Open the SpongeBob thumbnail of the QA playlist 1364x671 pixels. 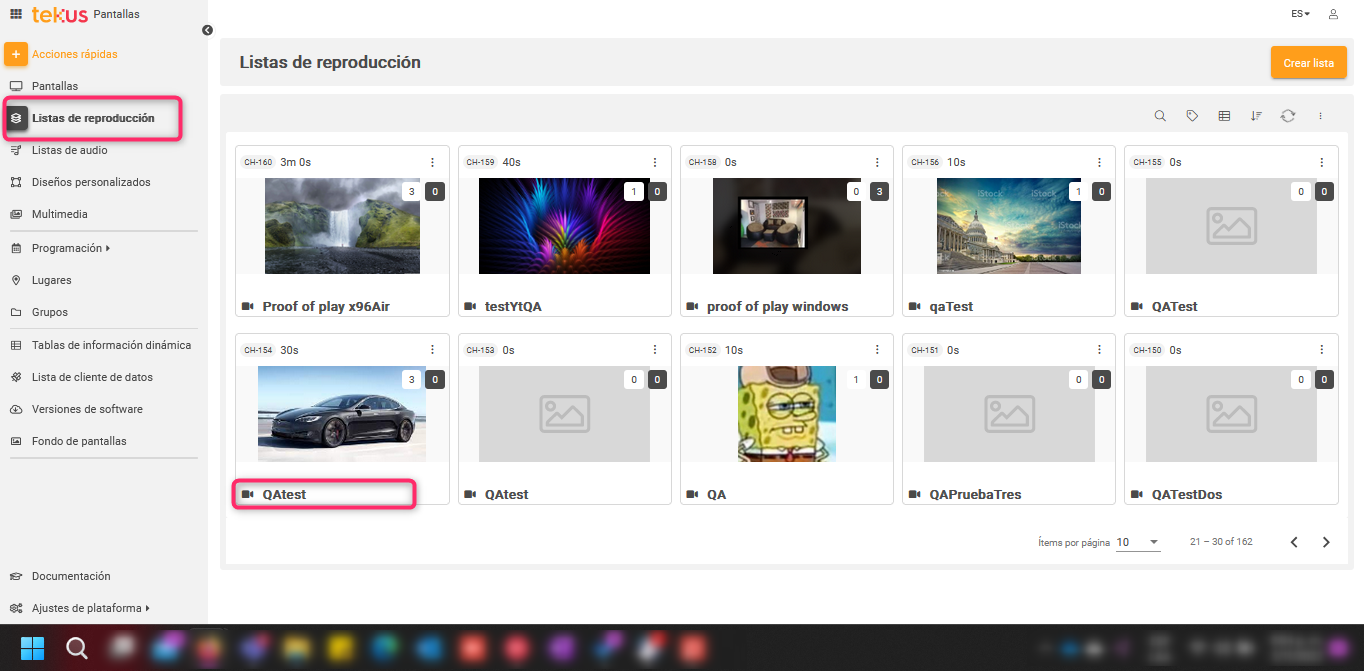[786, 413]
